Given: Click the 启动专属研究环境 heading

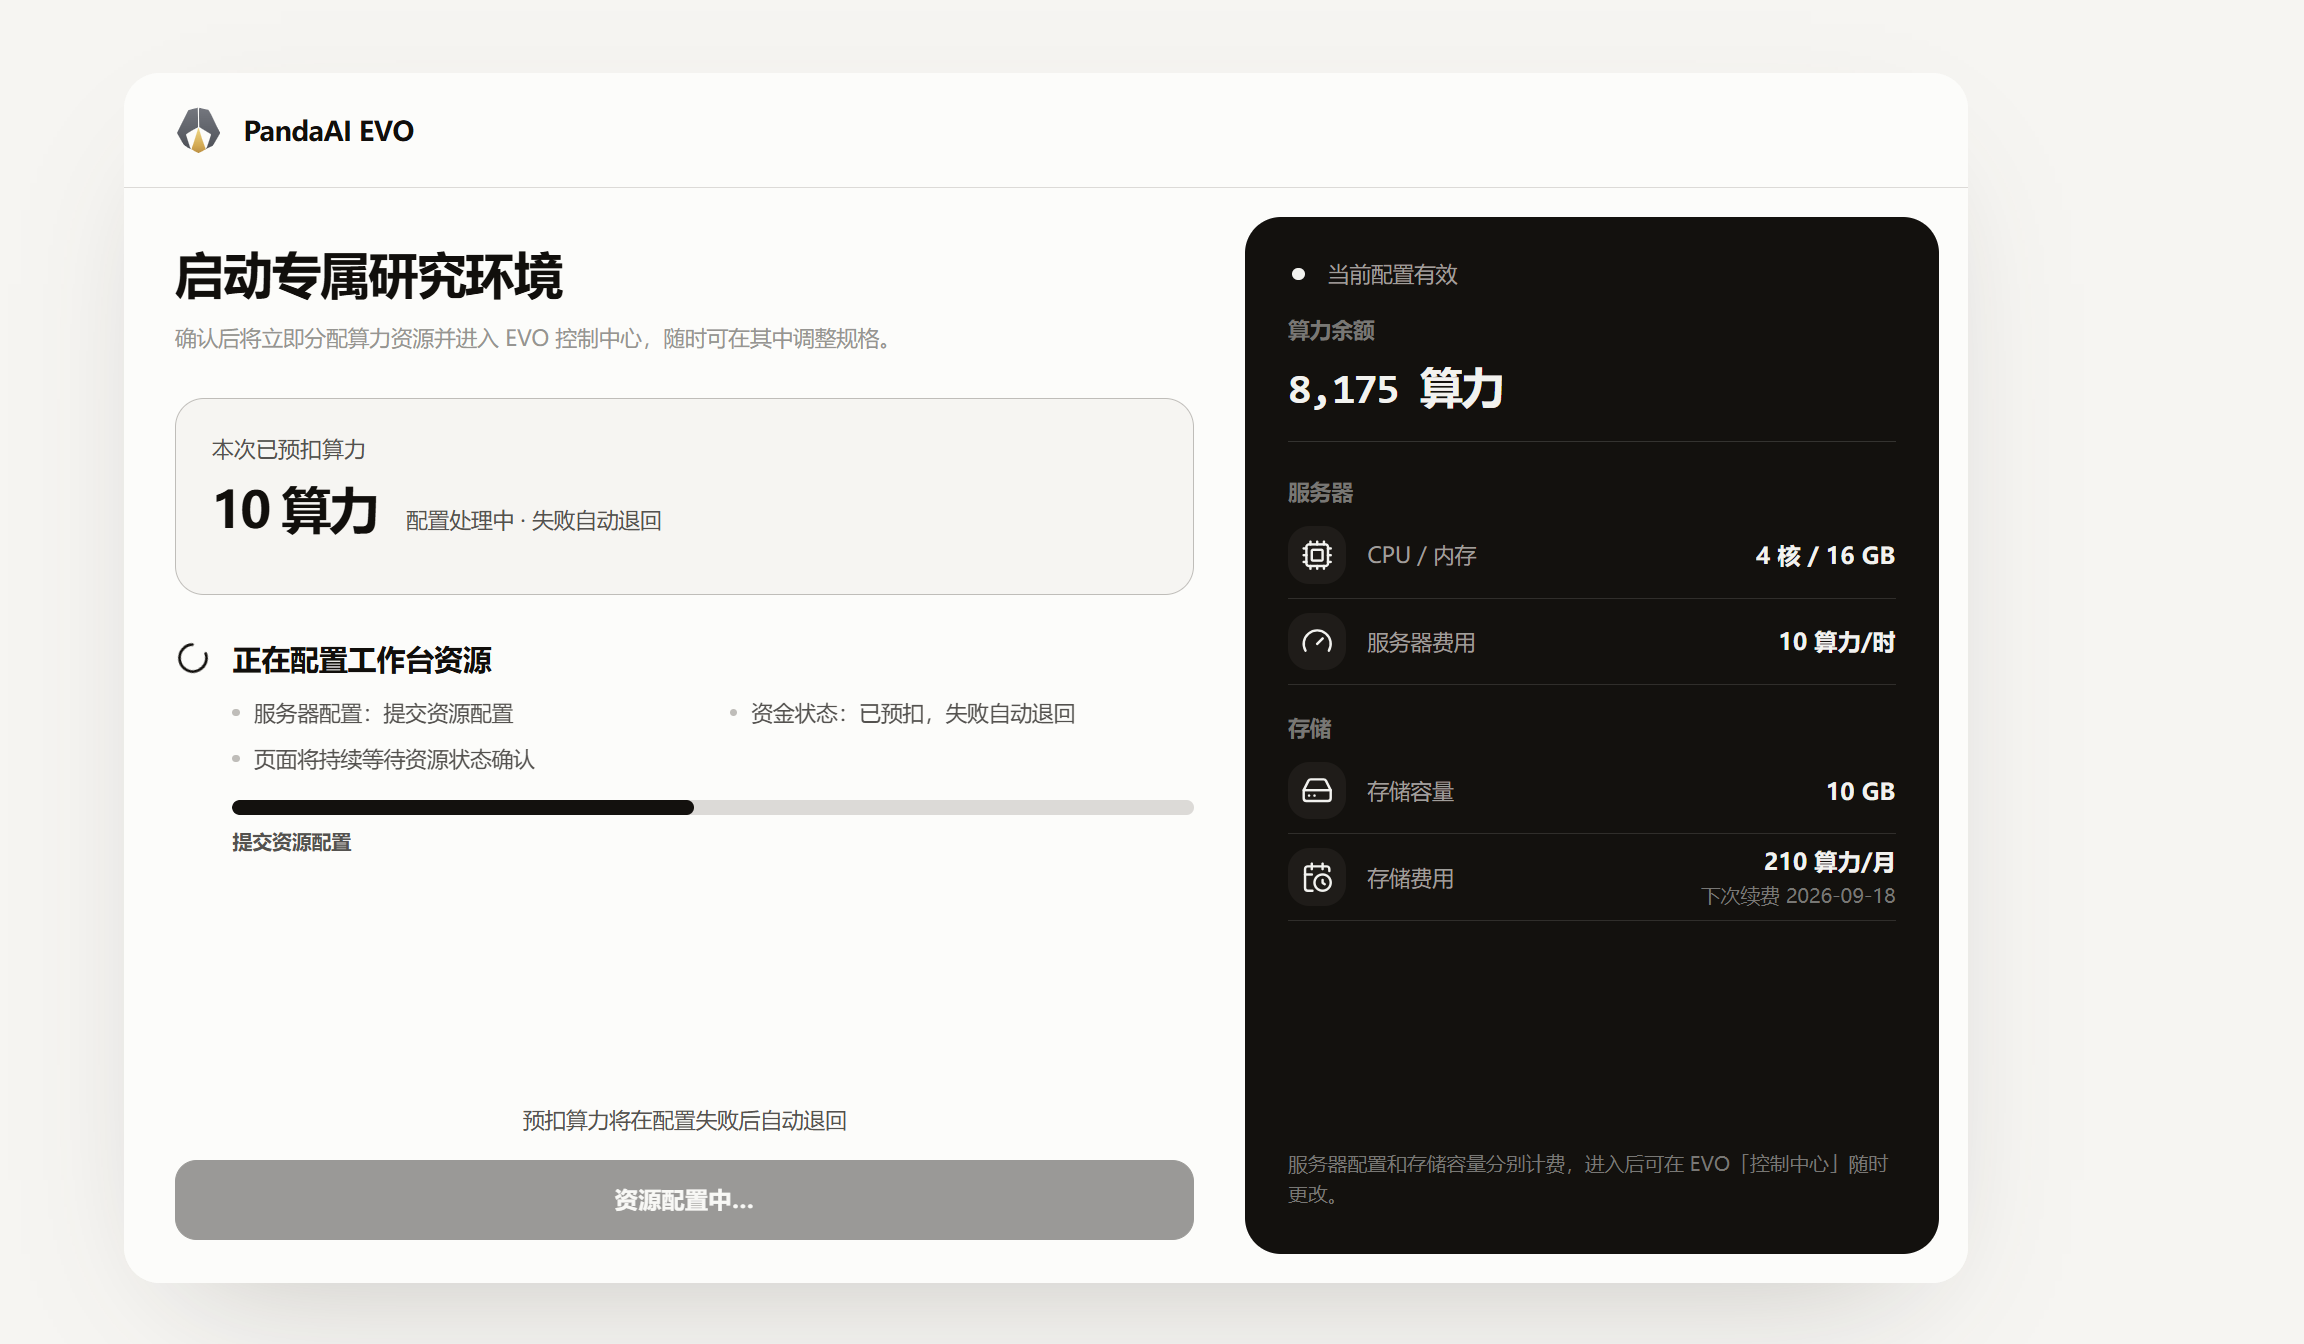Looking at the screenshot, I should click(x=368, y=277).
